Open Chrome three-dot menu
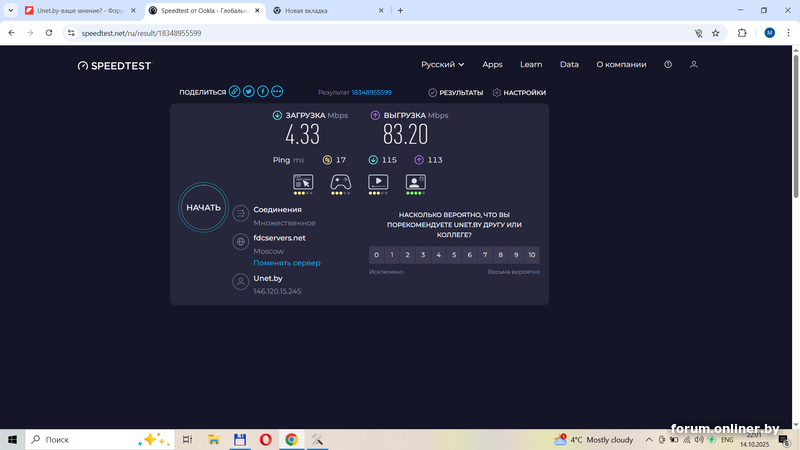 coord(788,33)
